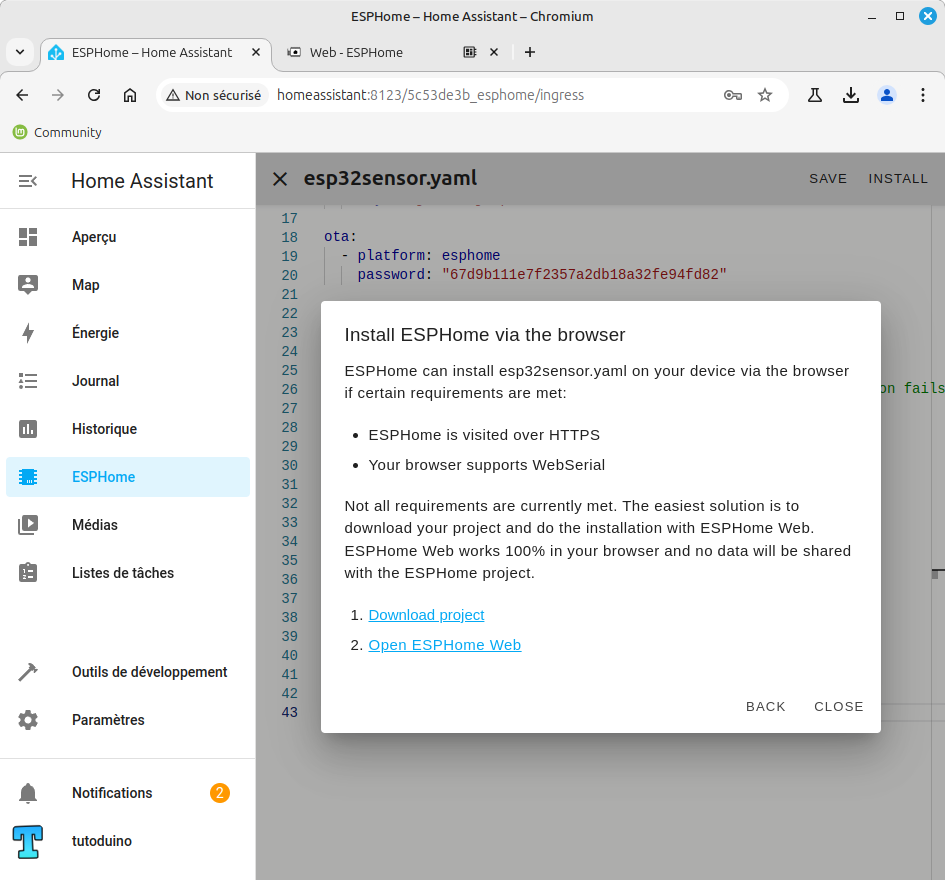Focus the address bar URL
This screenshot has height=880, width=945.
tap(430, 95)
